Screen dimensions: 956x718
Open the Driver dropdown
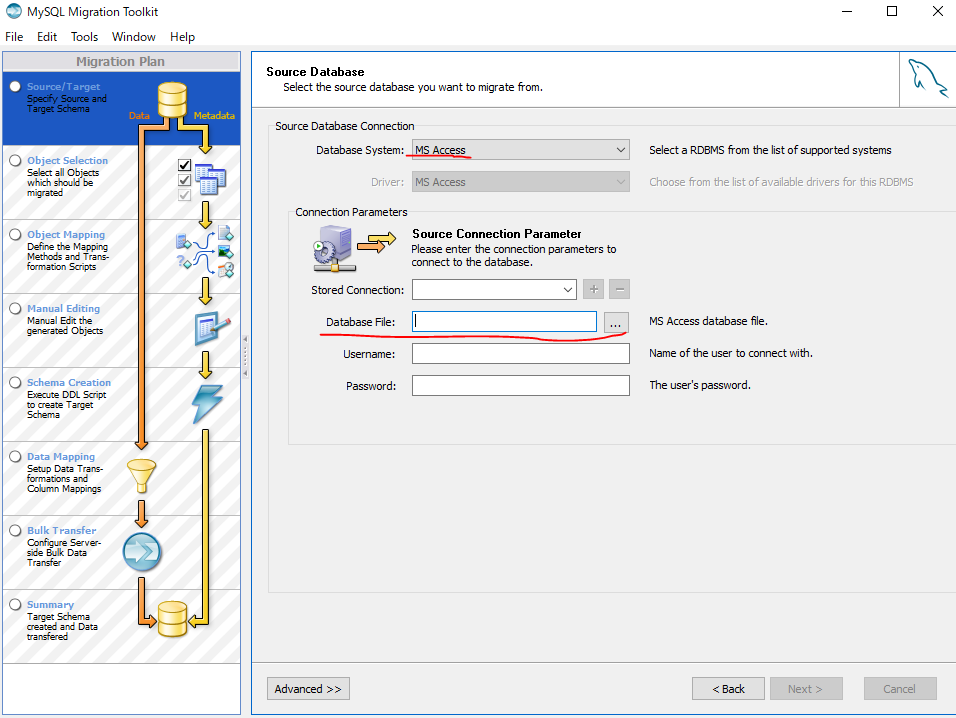click(521, 182)
